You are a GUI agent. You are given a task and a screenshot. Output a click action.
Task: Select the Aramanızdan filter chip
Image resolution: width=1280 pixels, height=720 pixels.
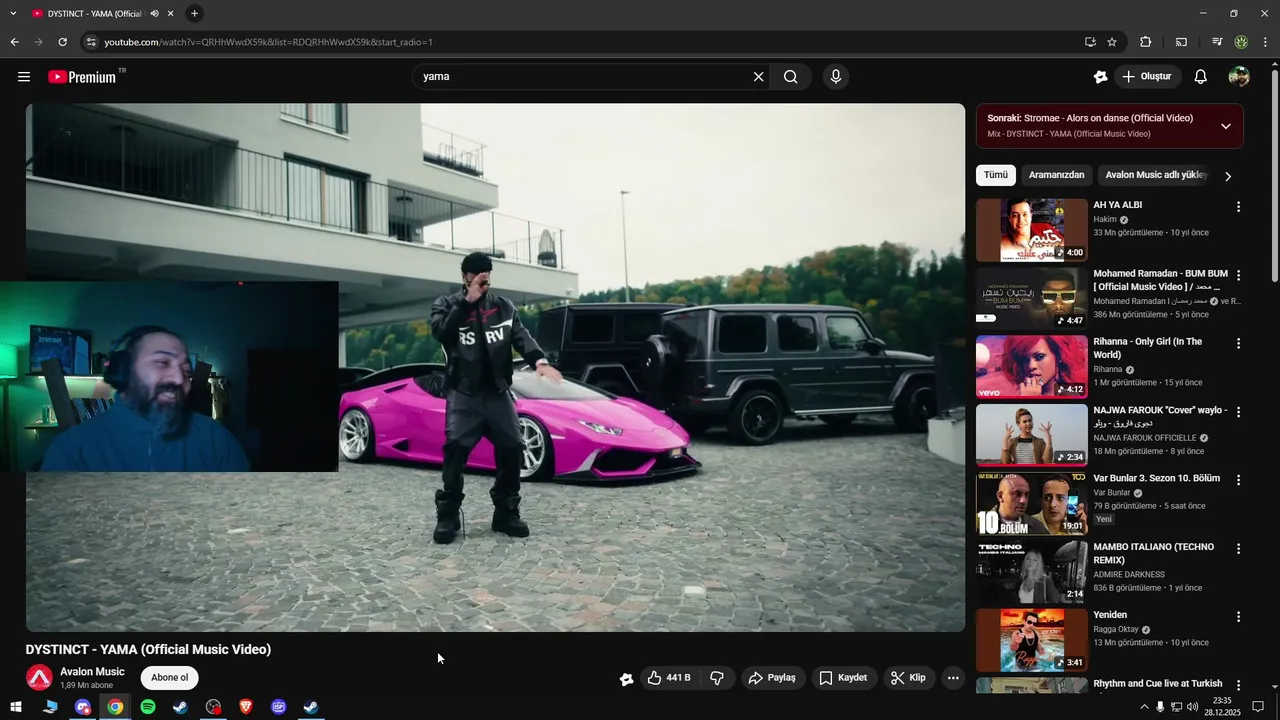(x=1056, y=175)
